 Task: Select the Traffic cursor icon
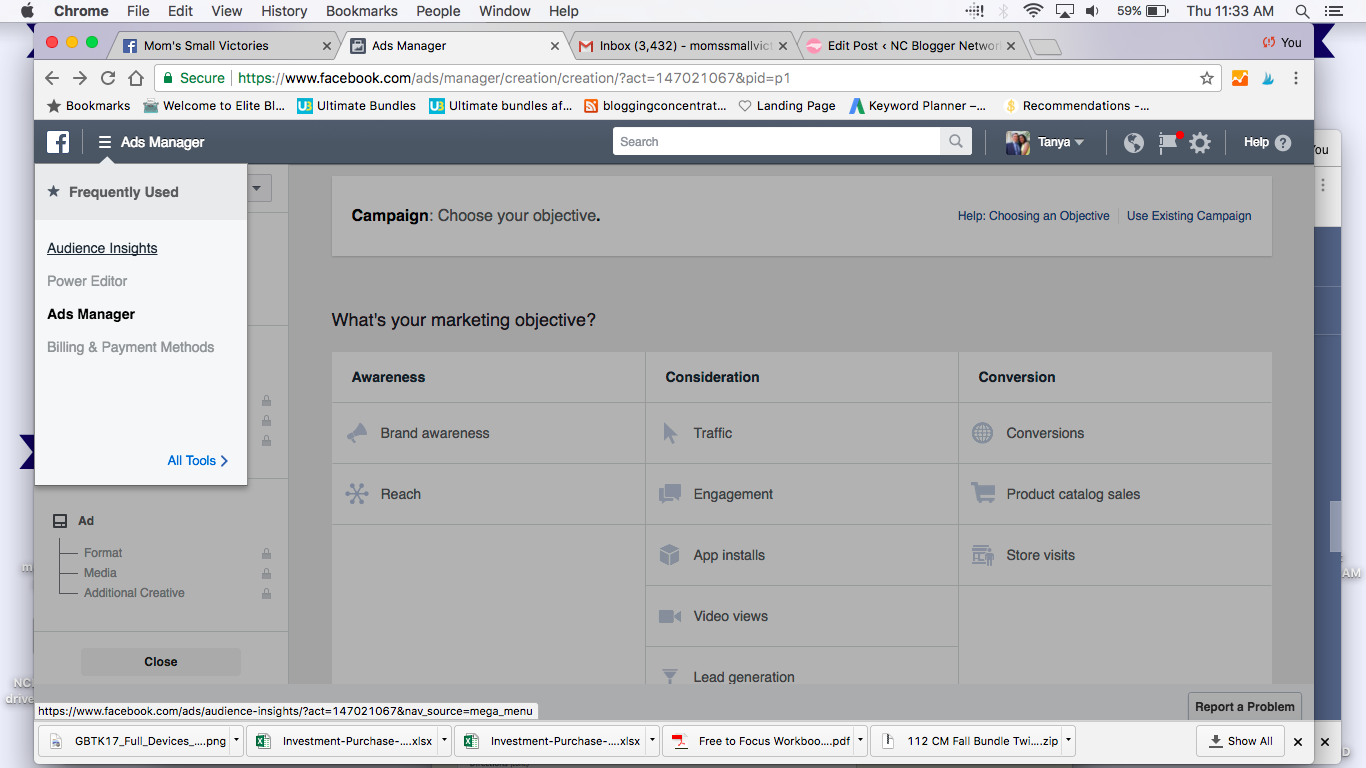point(670,433)
